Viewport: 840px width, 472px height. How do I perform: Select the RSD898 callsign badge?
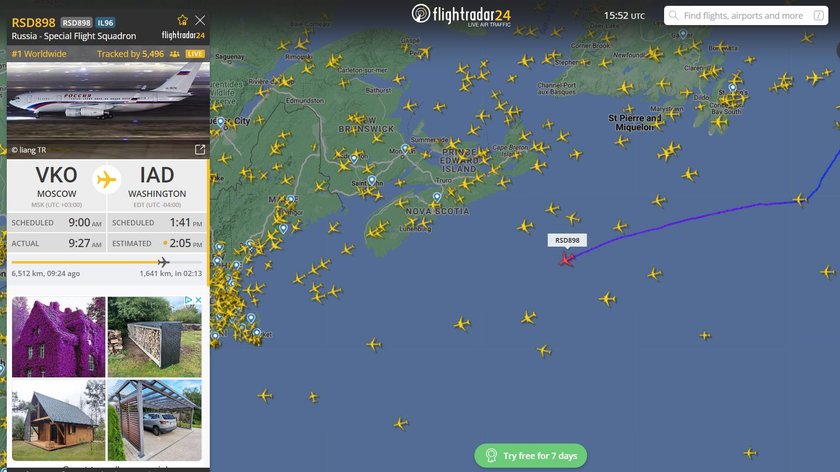77,23
